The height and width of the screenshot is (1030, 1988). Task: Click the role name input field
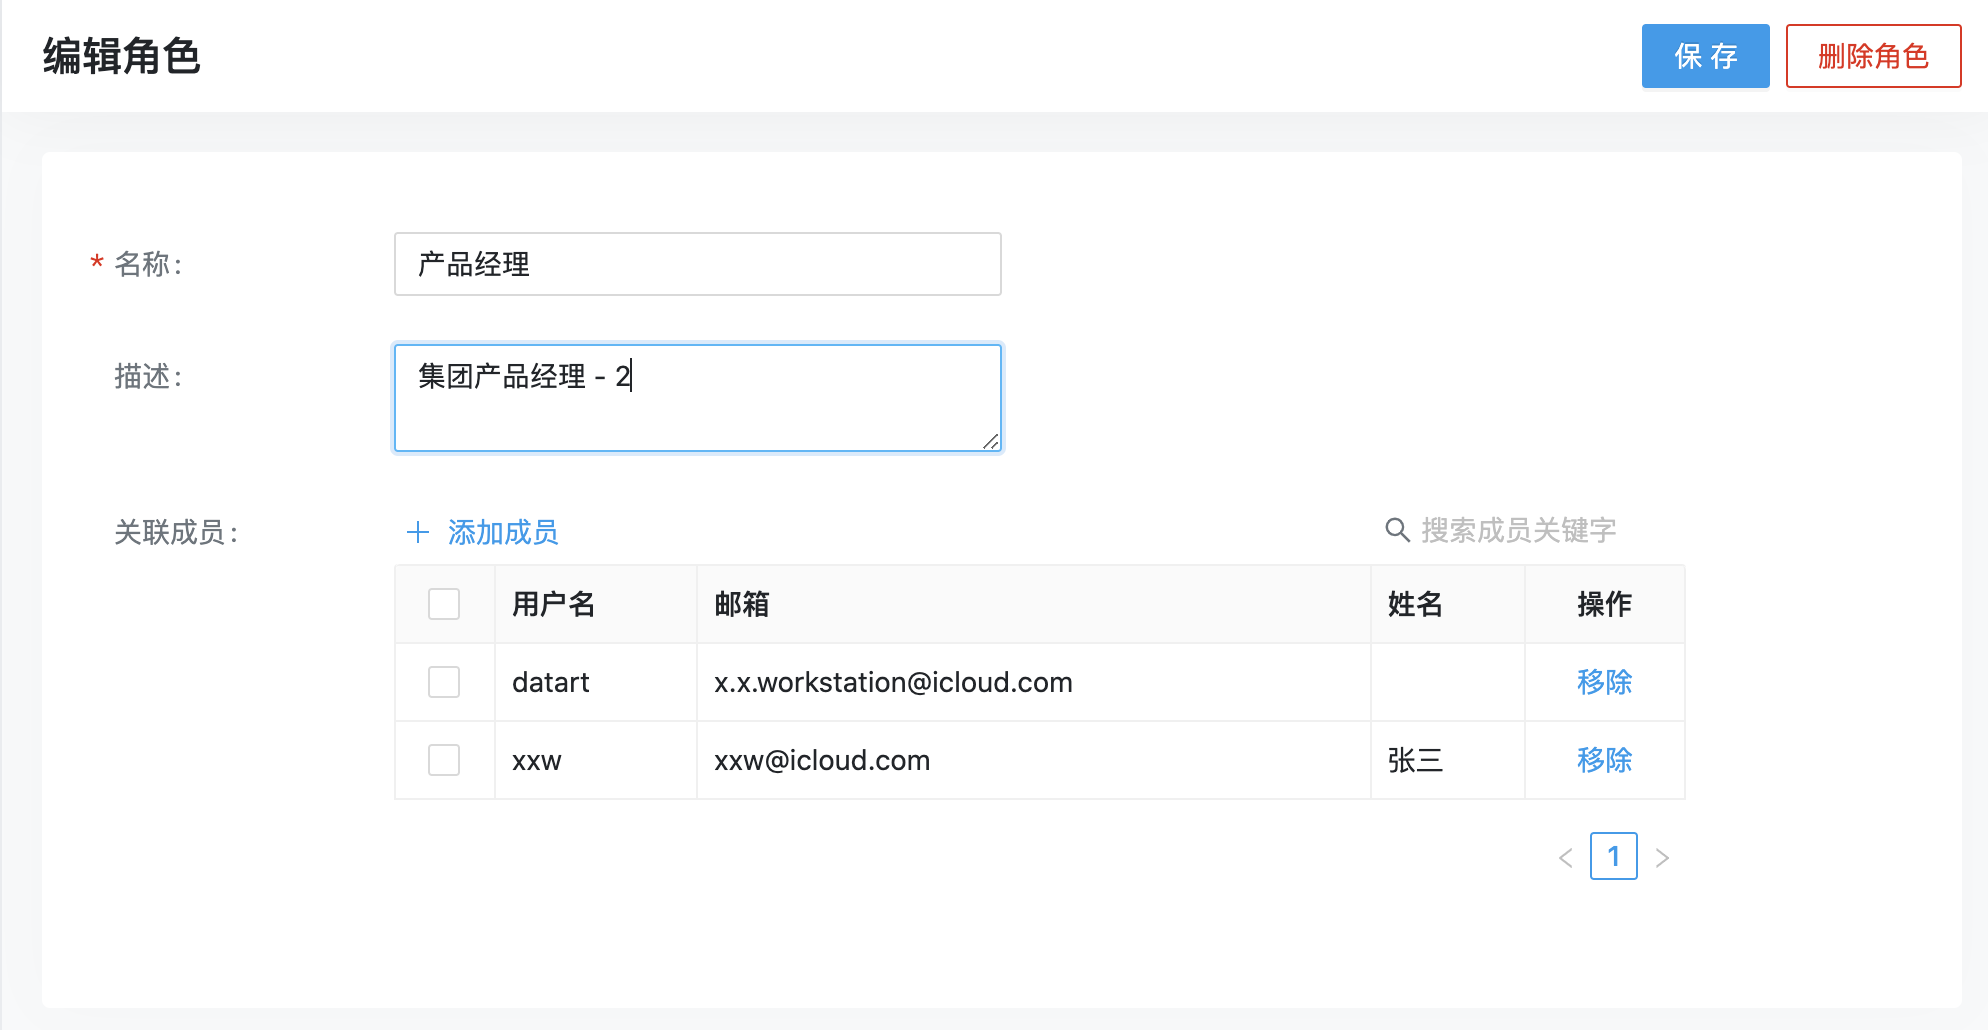(x=697, y=264)
